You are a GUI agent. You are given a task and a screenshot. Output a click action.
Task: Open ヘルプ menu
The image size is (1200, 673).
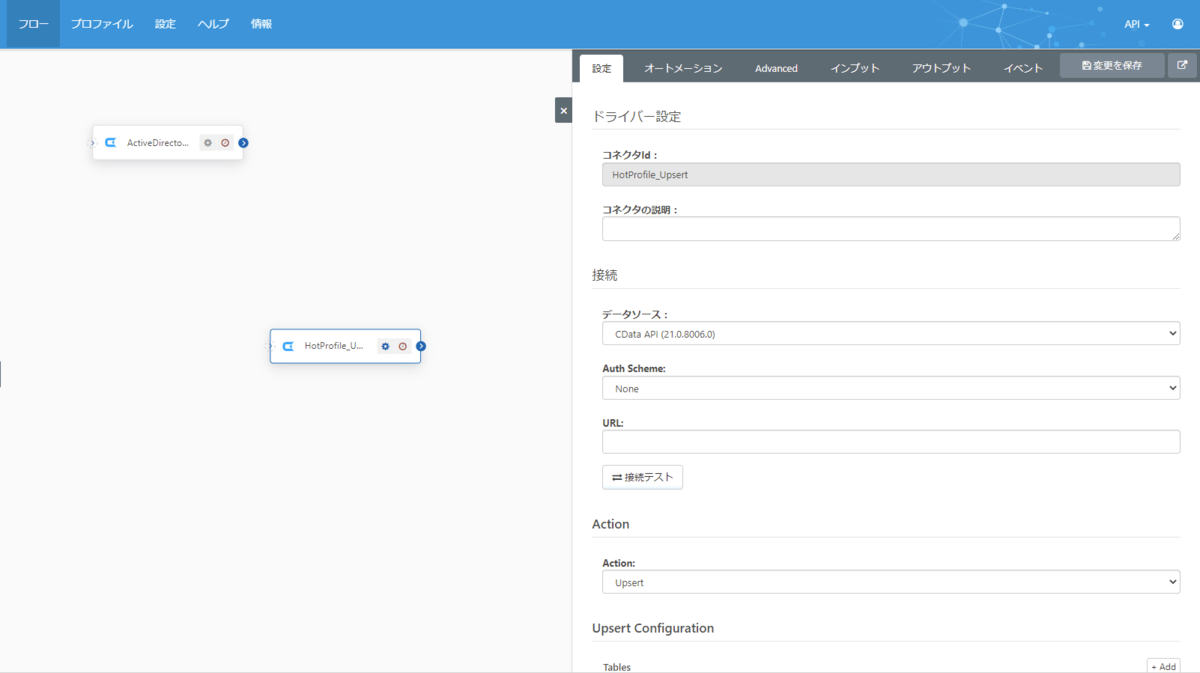tap(213, 24)
